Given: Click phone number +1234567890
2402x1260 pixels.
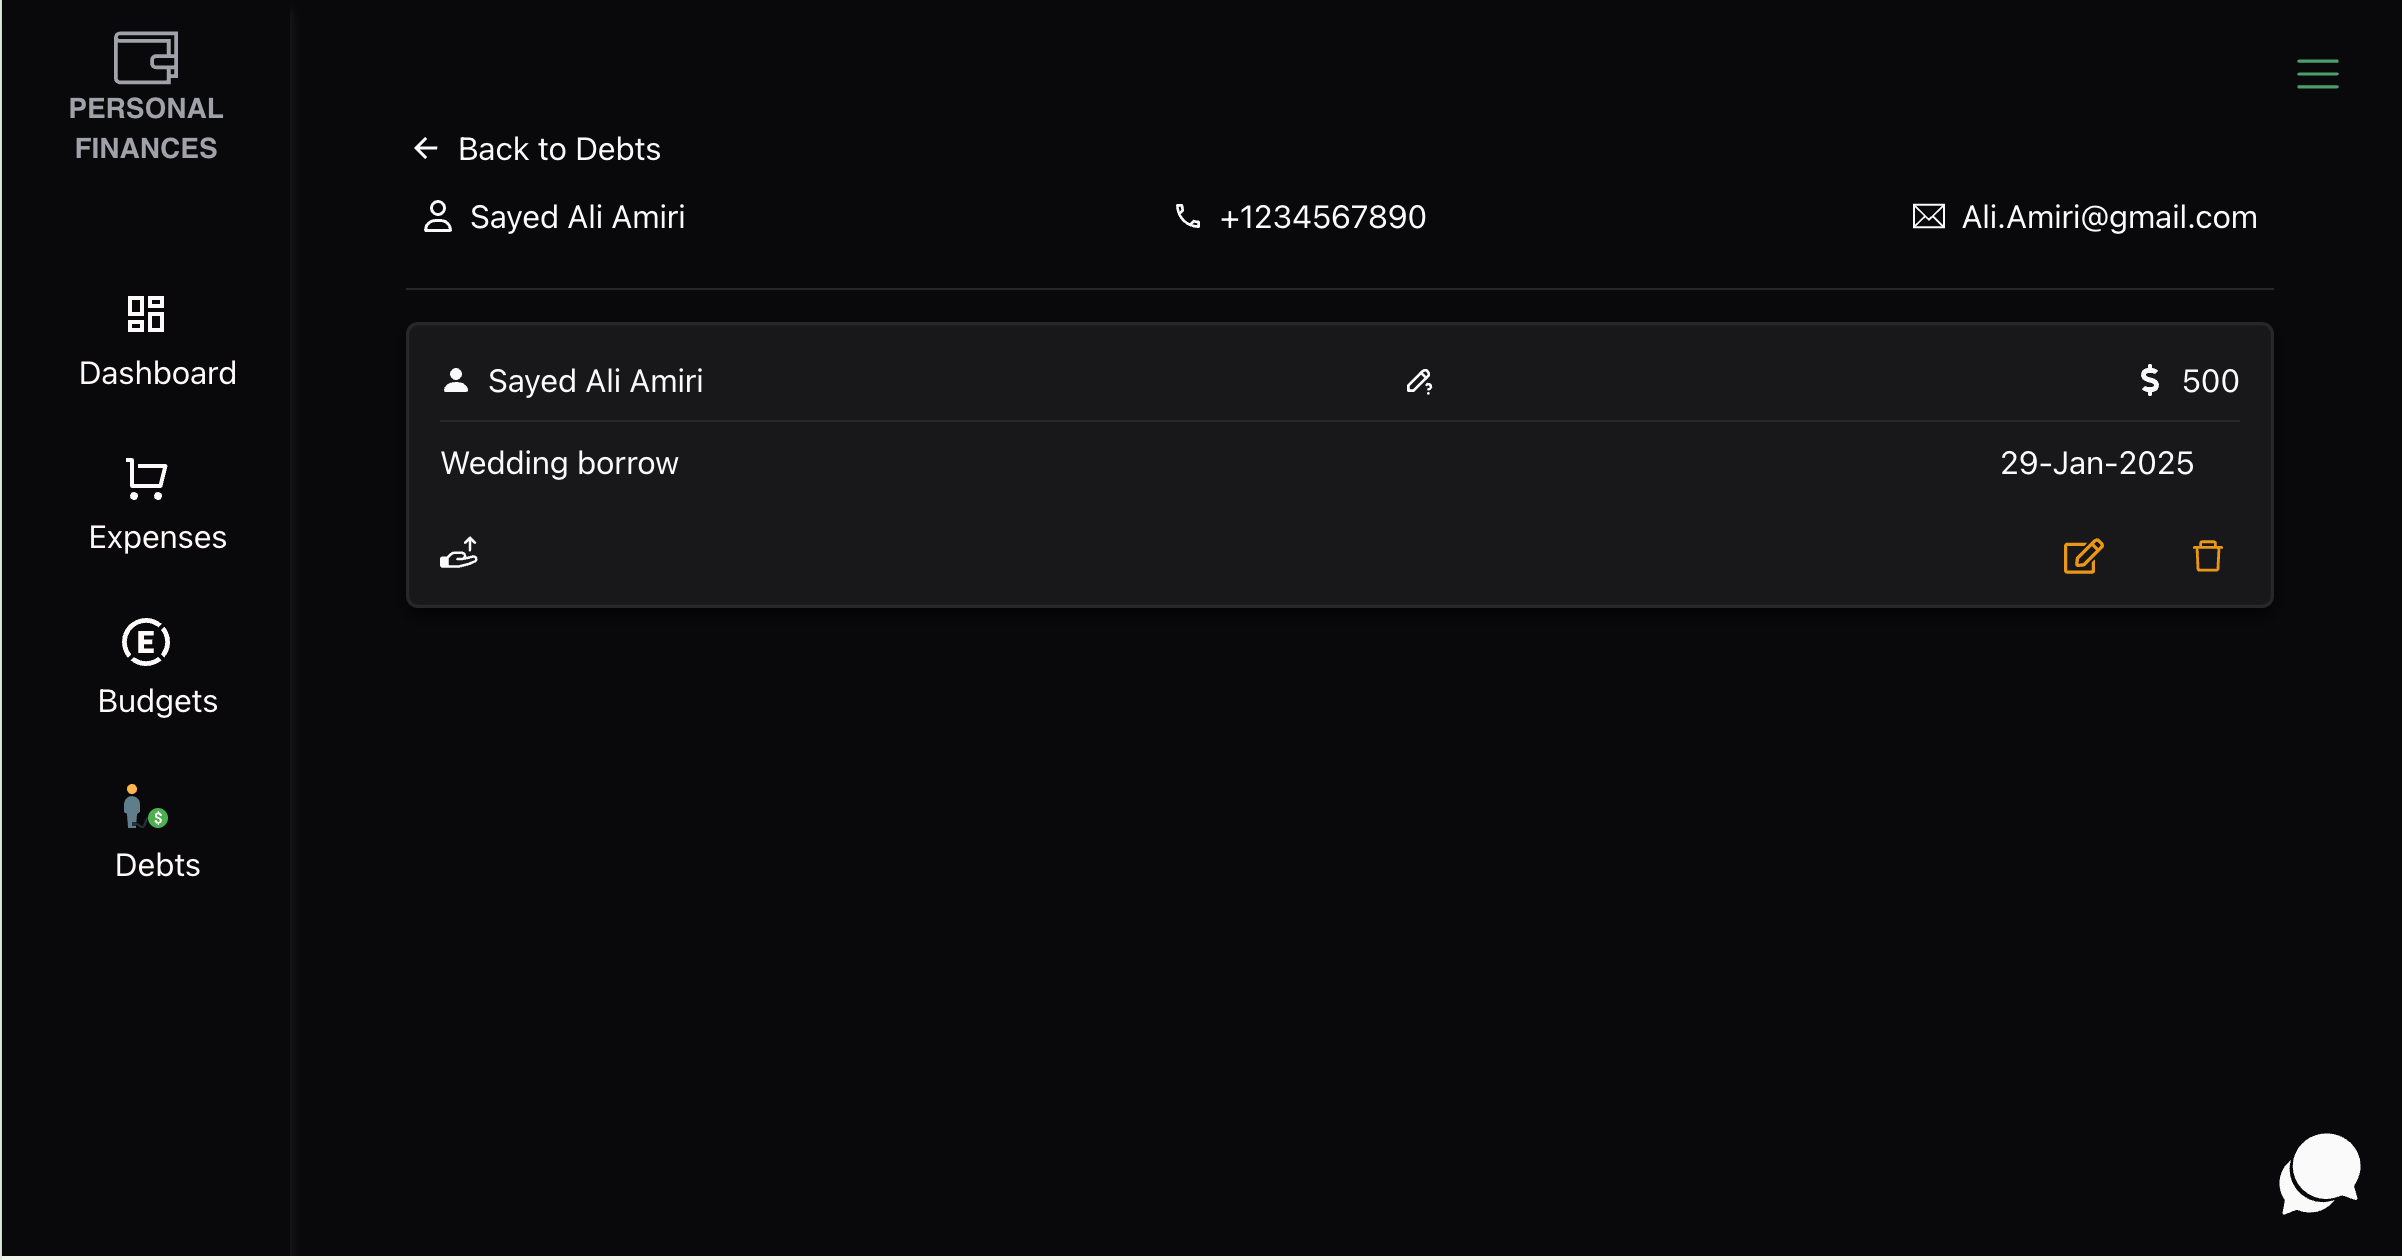Looking at the screenshot, I should [x=1322, y=217].
